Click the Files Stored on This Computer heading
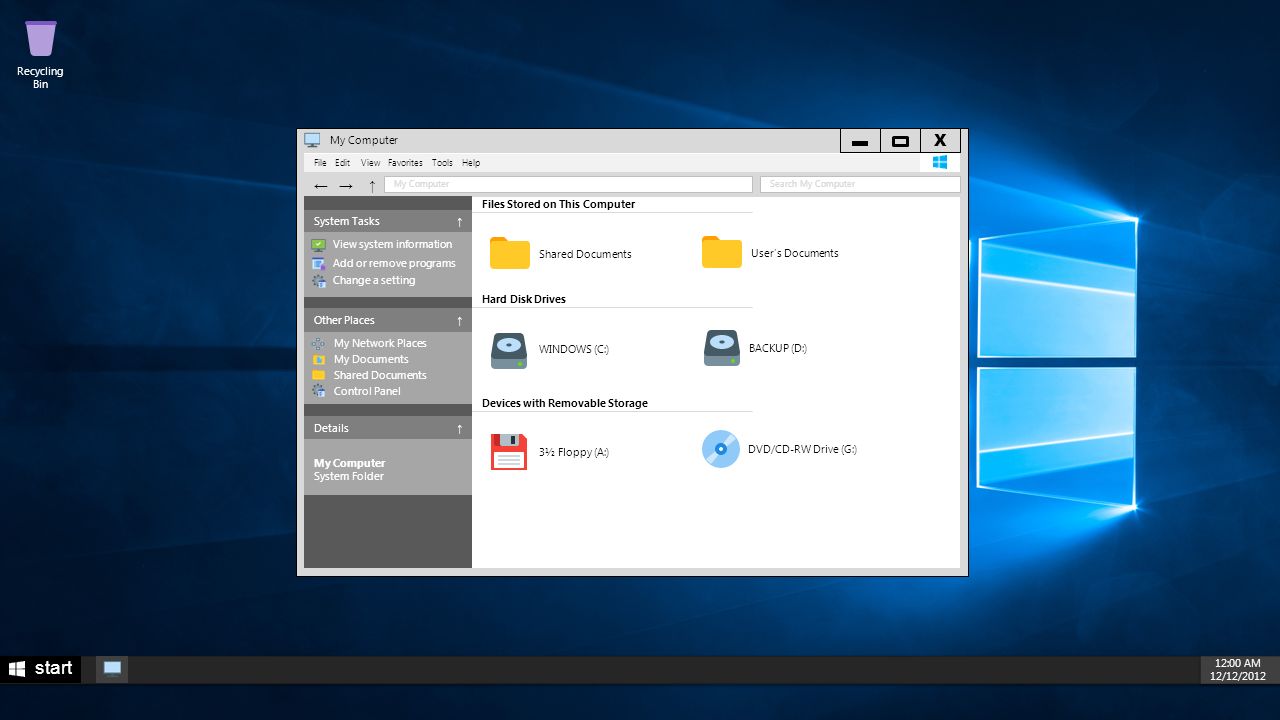Image resolution: width=1280 pixels, height=720 pixels. 558,204
